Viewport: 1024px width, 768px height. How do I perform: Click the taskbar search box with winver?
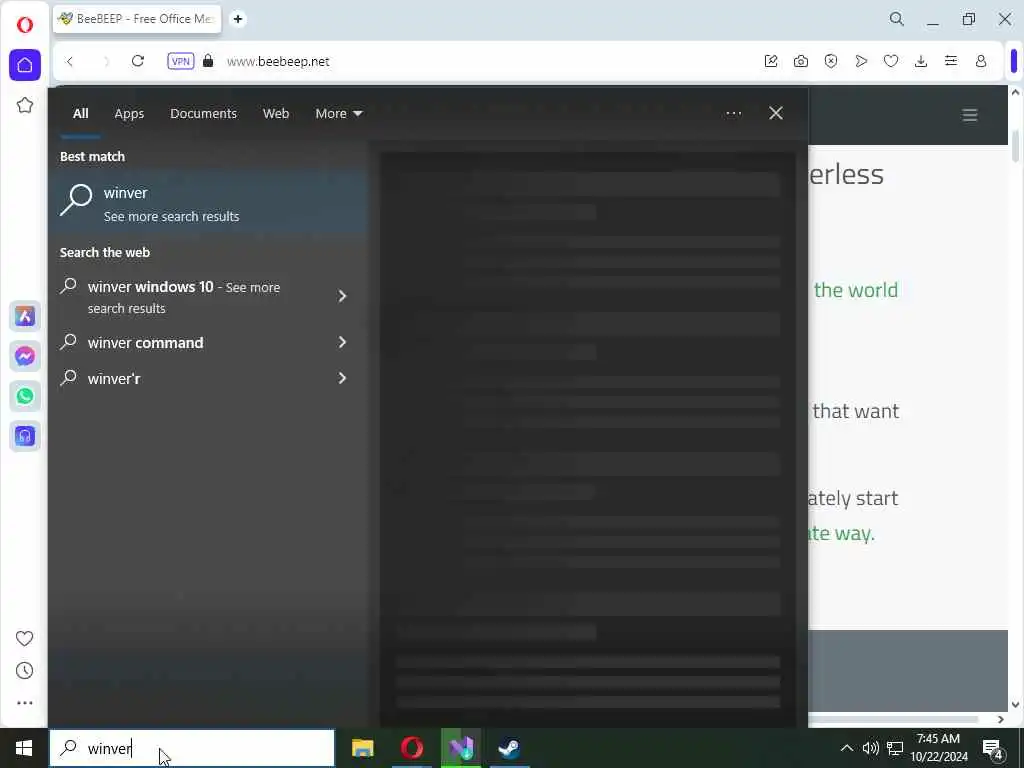pyautogui.click(x=192, y=748)
